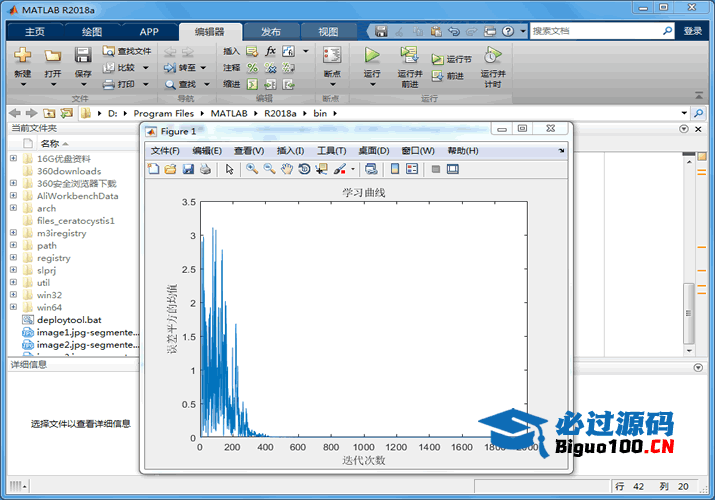Image resolution: width=715 pixels, height=500 pixels.
Task: Click the Insert Legend icon in Figure toolbar
Action: coord(412,169)
